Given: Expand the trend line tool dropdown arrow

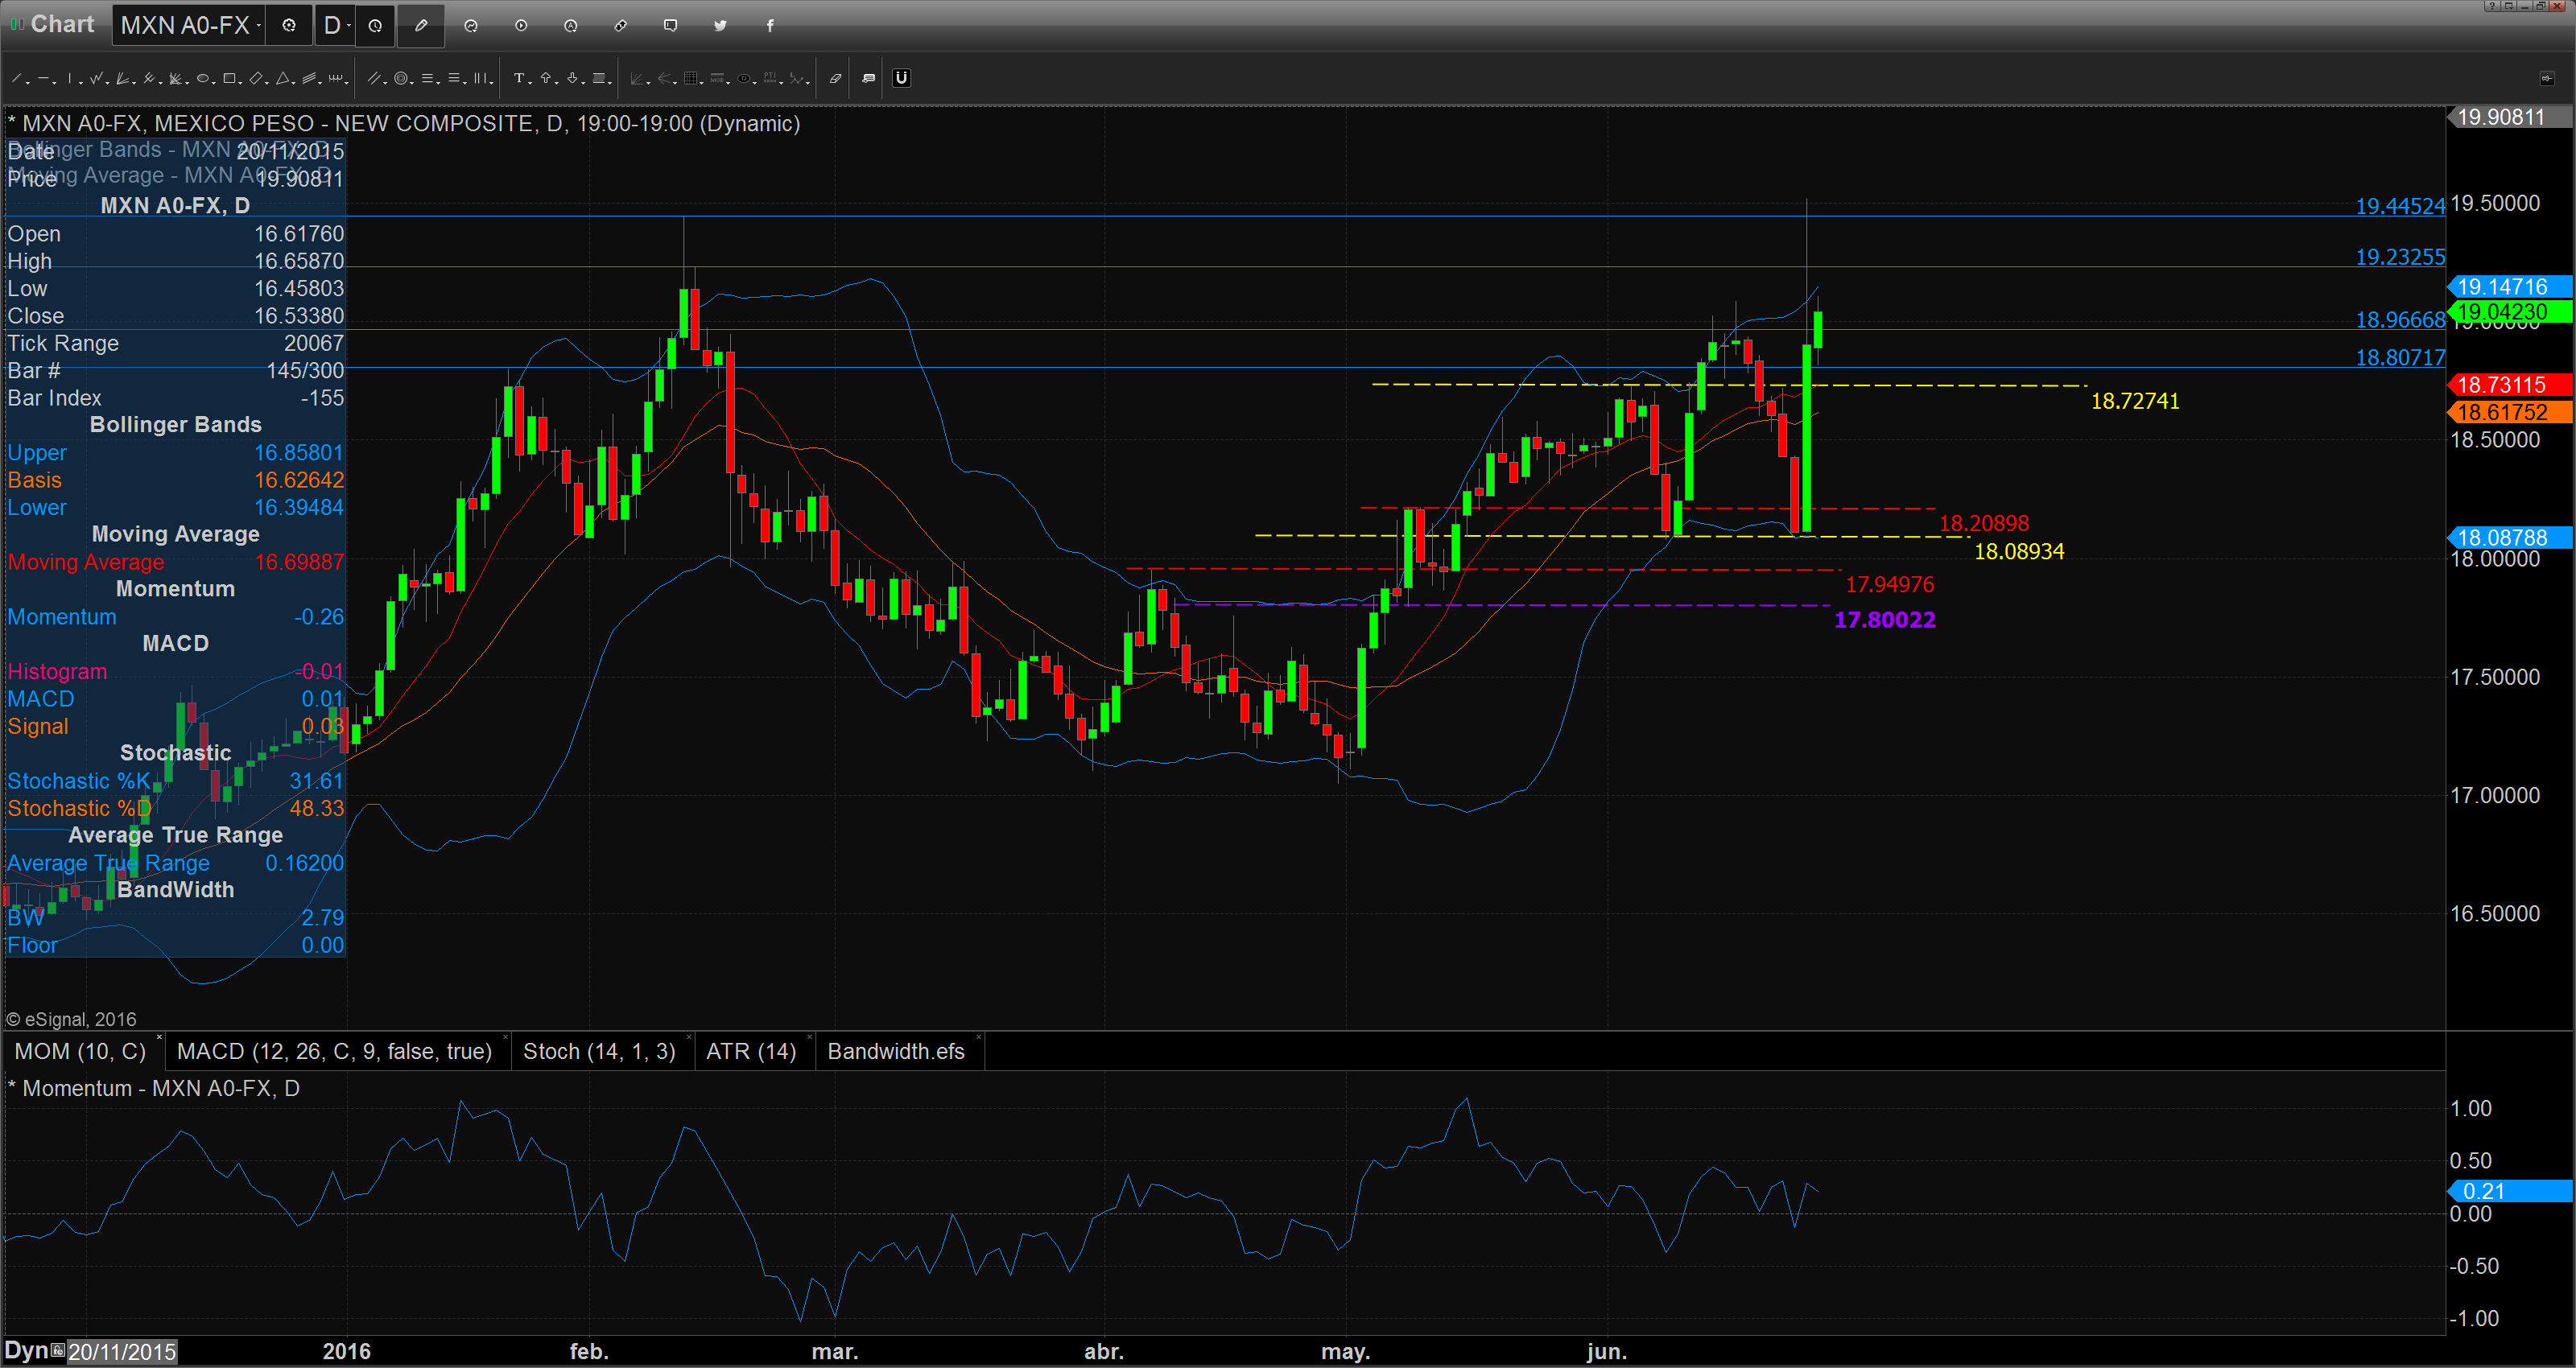Looking at the screenshot, I should pyautogui.click(x=28, y=83).
